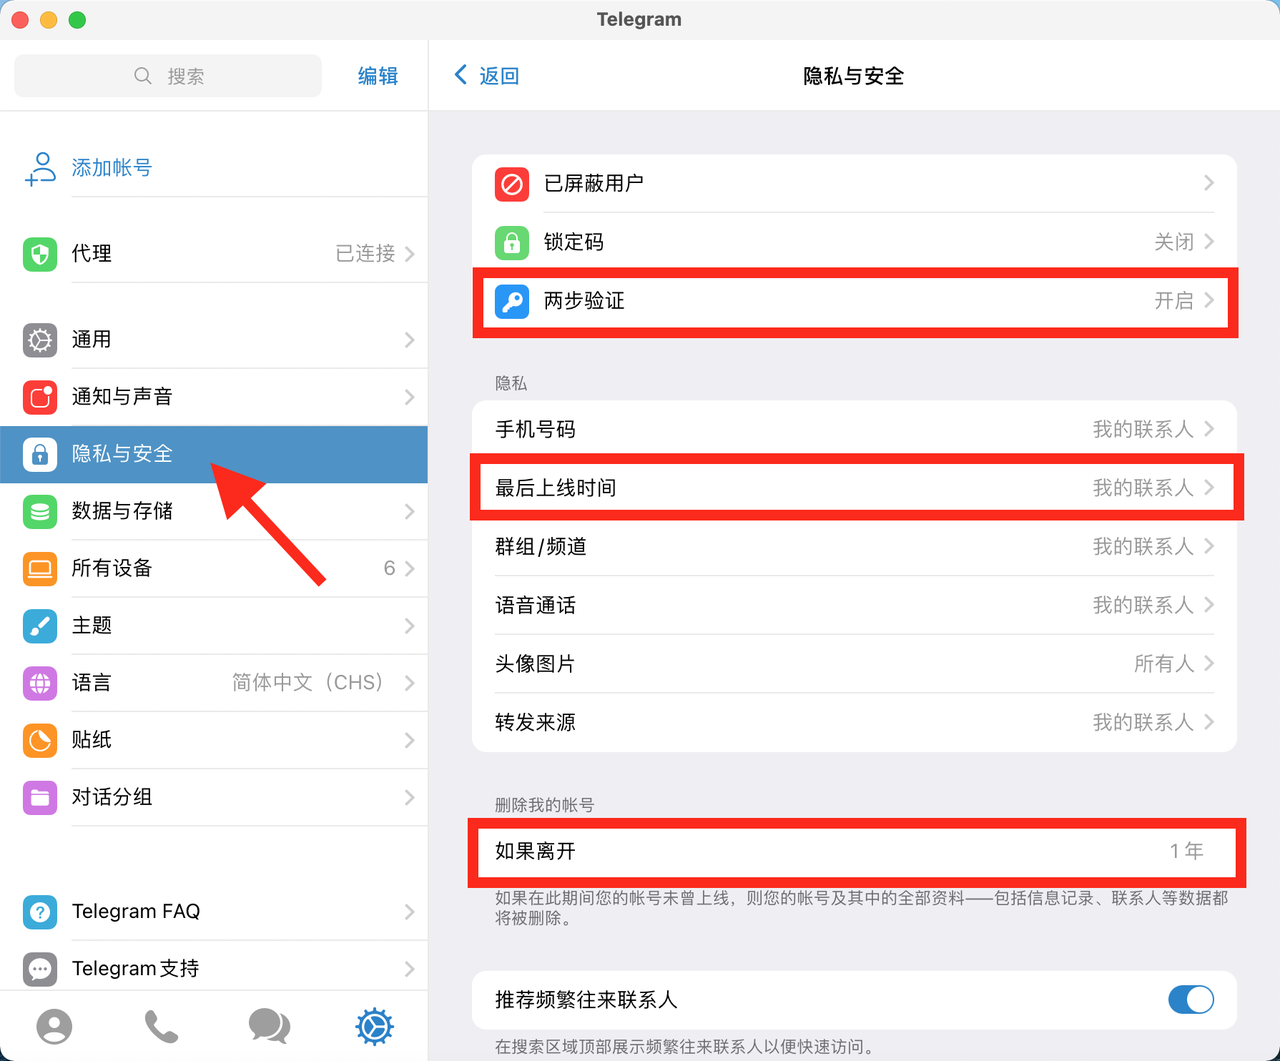
Task: Expand the 已屏蔽用户 row chevron
Action: click(1209, 183)
